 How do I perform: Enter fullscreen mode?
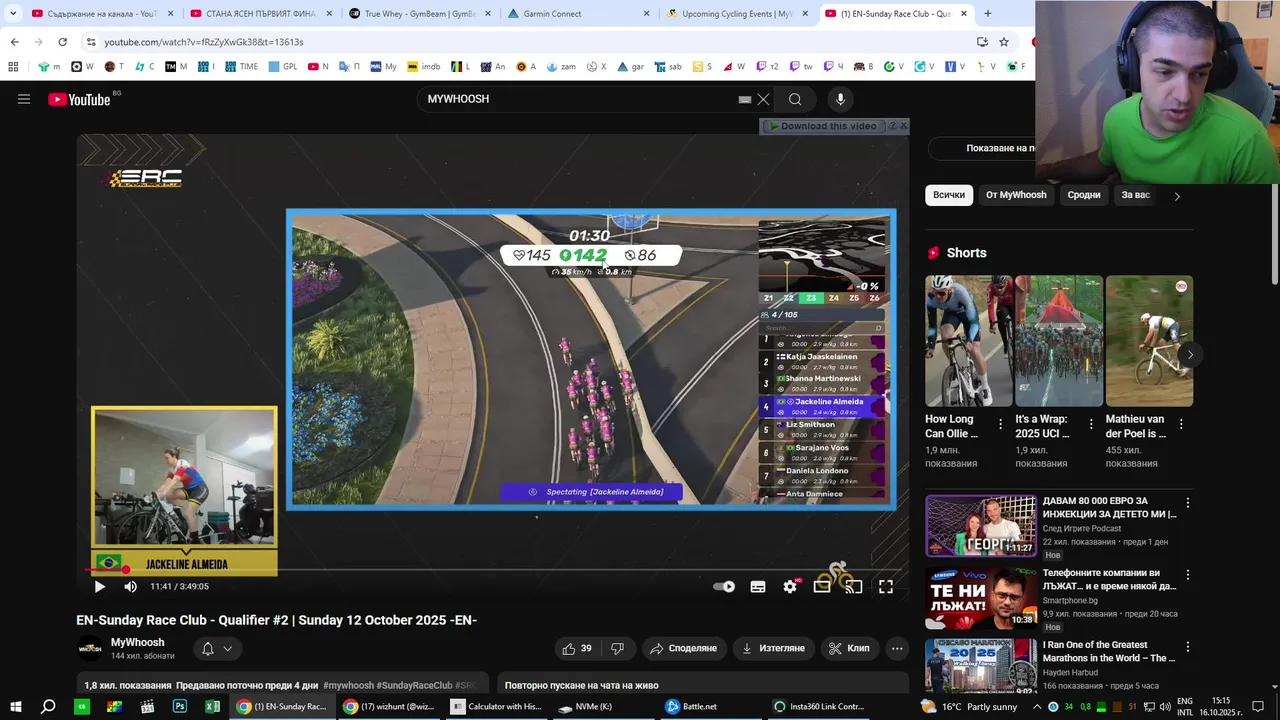pos(886,587)
